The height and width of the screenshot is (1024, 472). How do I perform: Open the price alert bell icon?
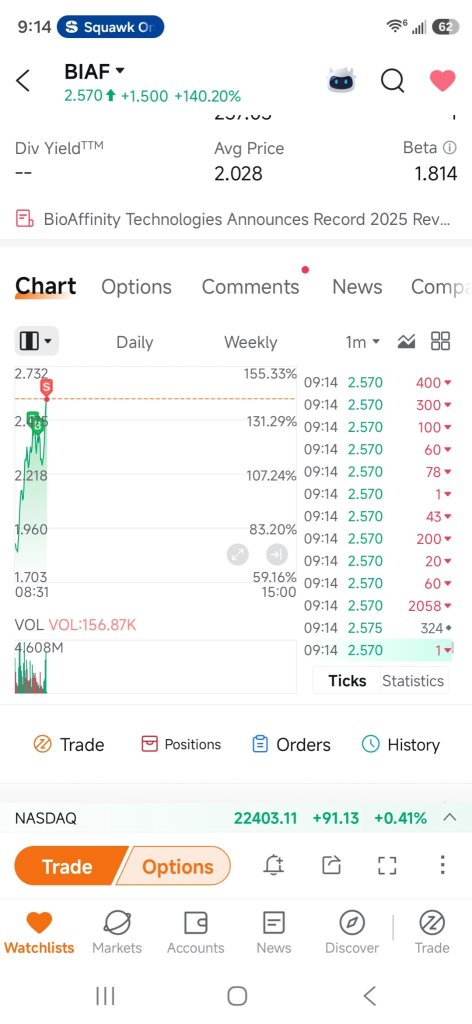pyautogui.click(x=274, y=865)
